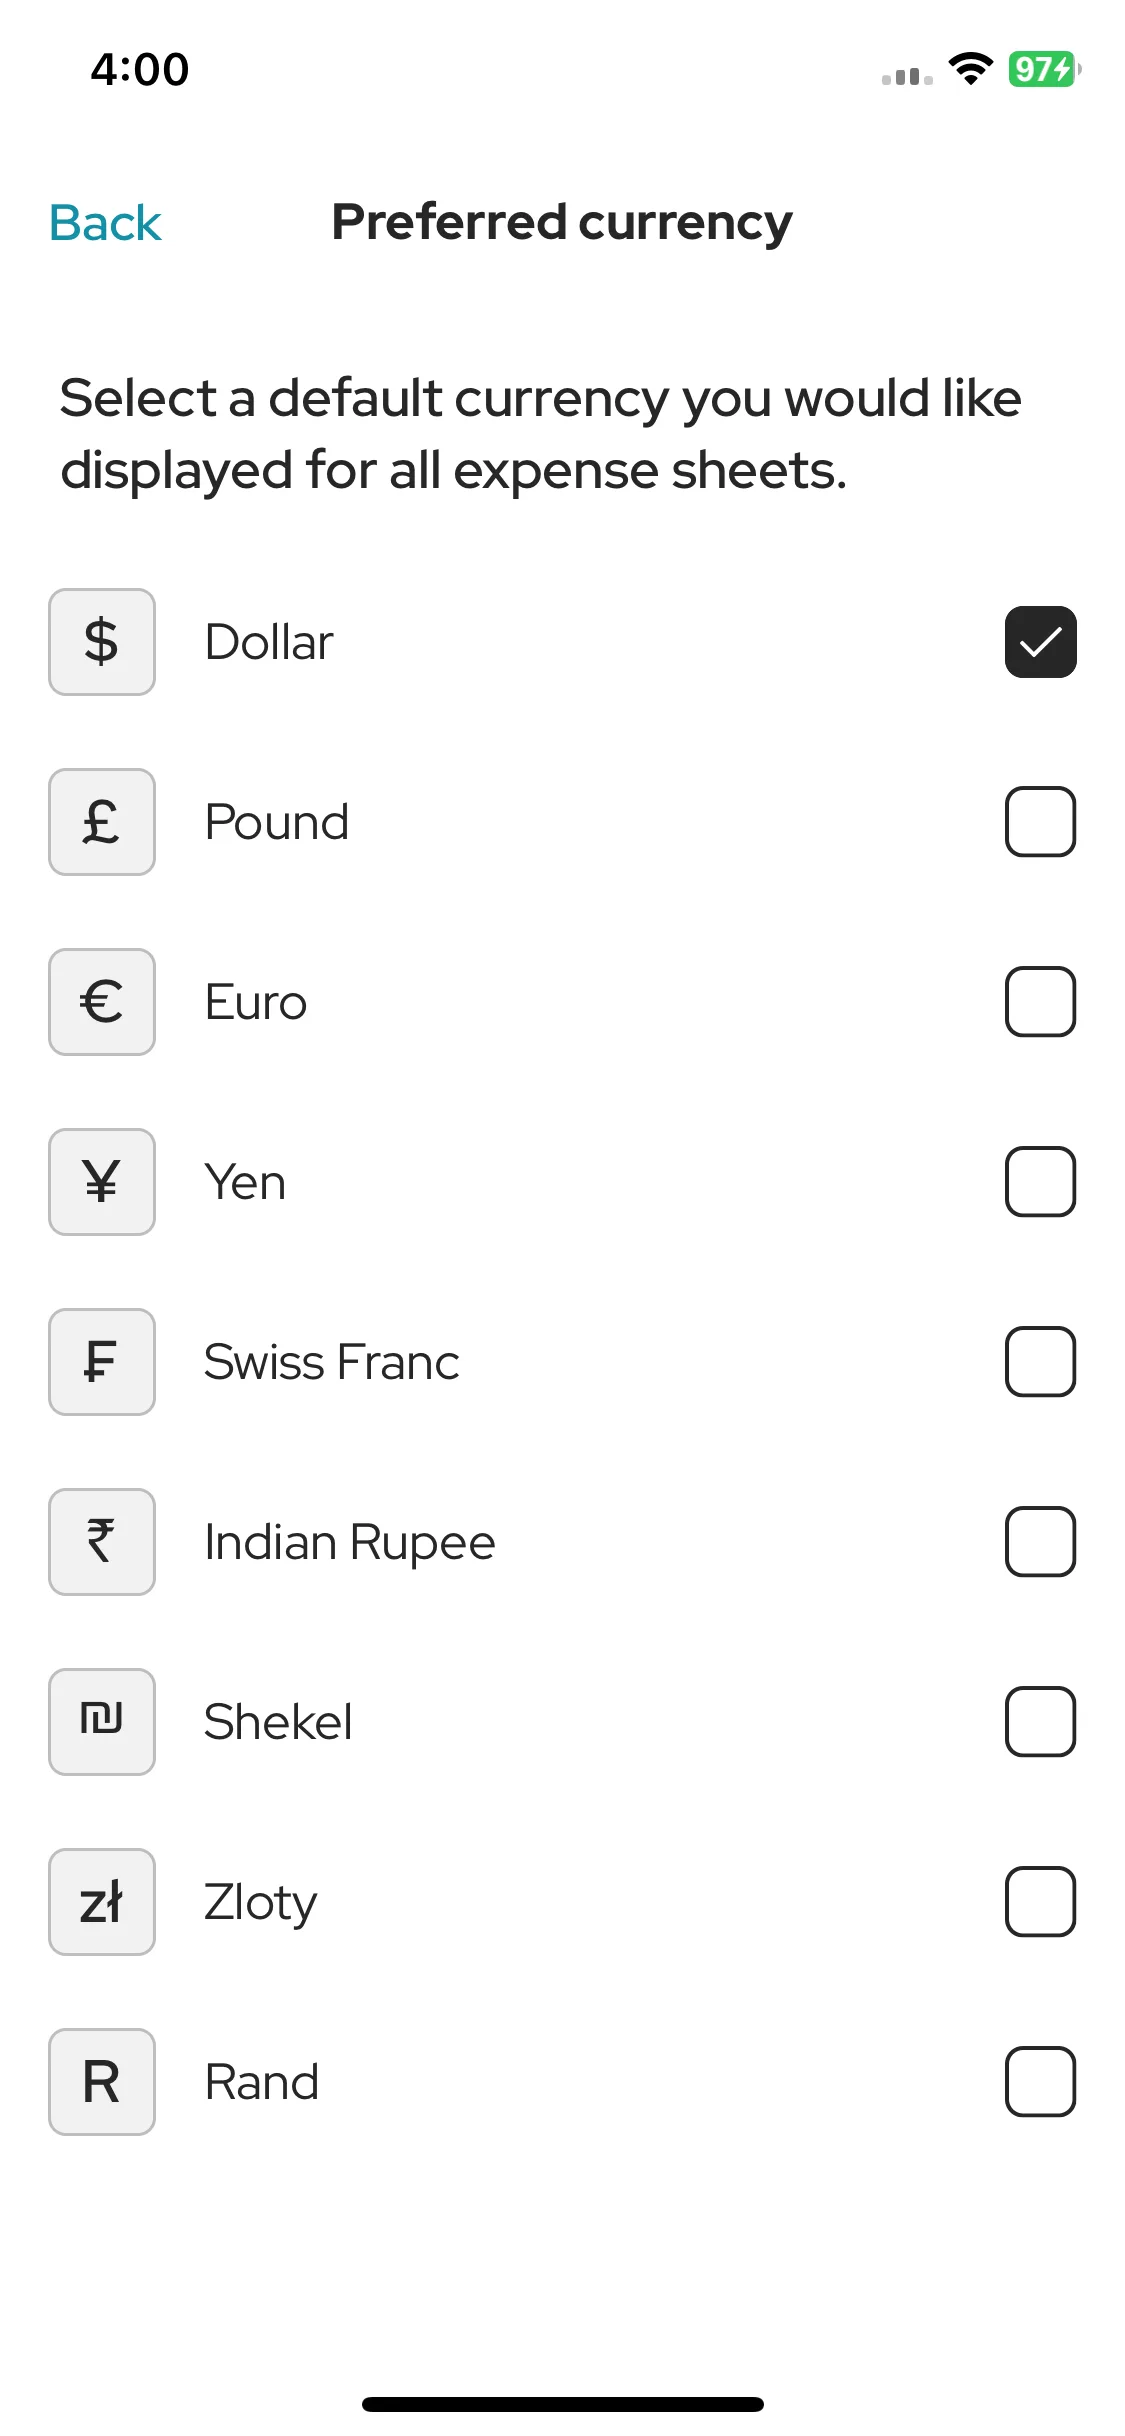Select the Swiss Franc checkbox
Viewport: 1125px width, 2436px height.
coord(1040,1362)
